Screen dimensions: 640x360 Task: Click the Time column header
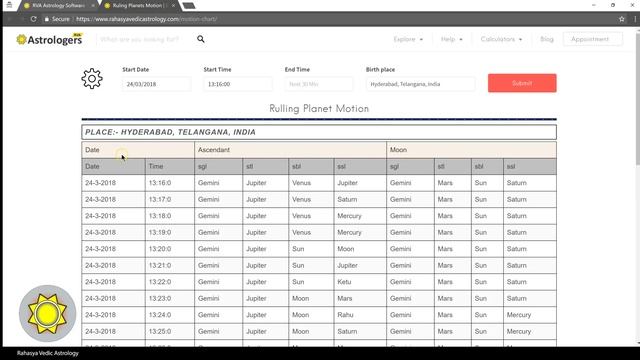pyautogui.click(x=170, y=167)
